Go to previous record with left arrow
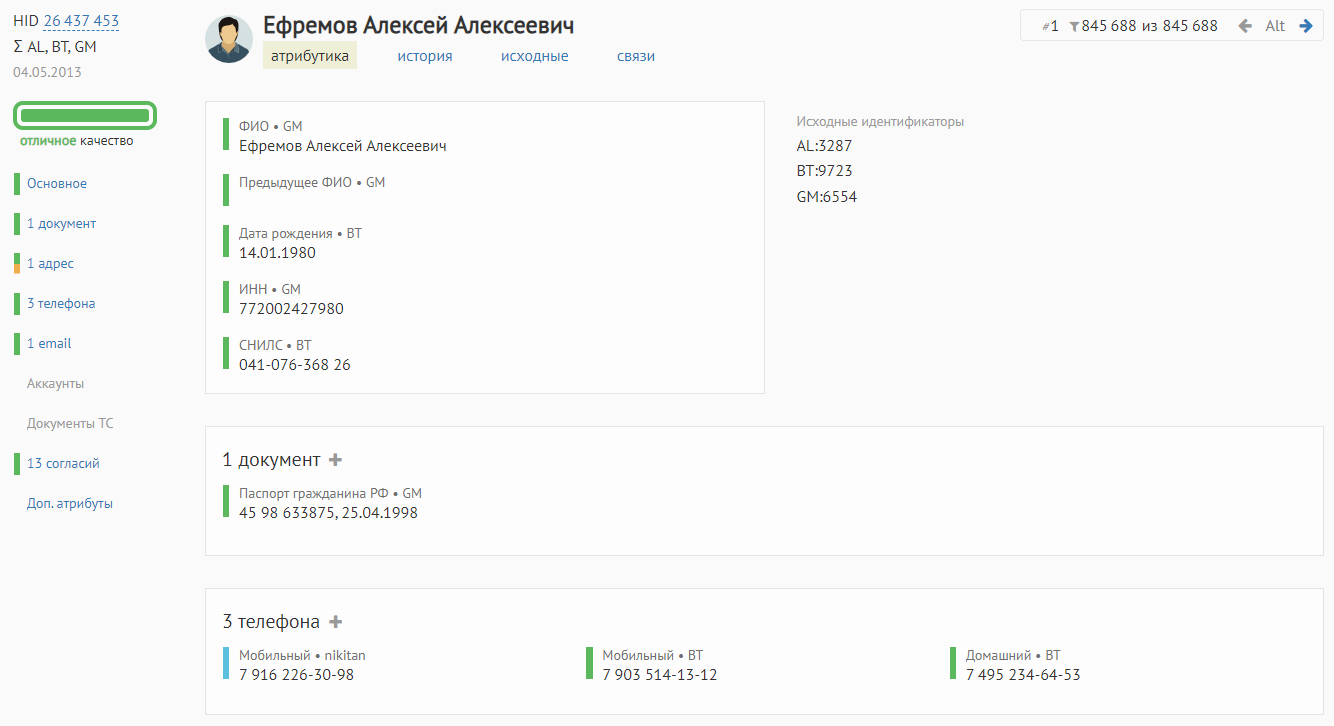Image resolution: width=1334 pixels, height=726 pixels. pos(1245,26)
